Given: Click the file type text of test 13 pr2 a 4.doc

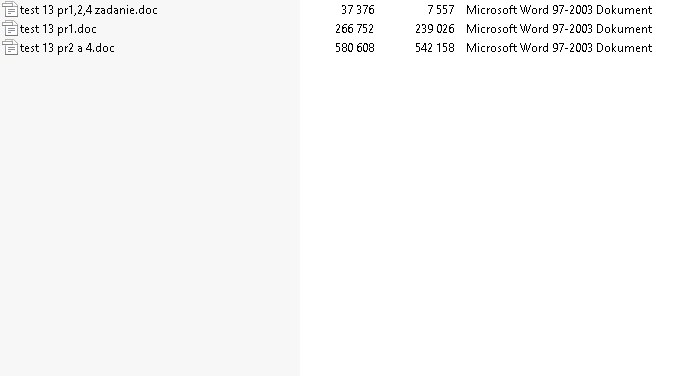Looking at the screenshot, I should [x=559, y=48].
